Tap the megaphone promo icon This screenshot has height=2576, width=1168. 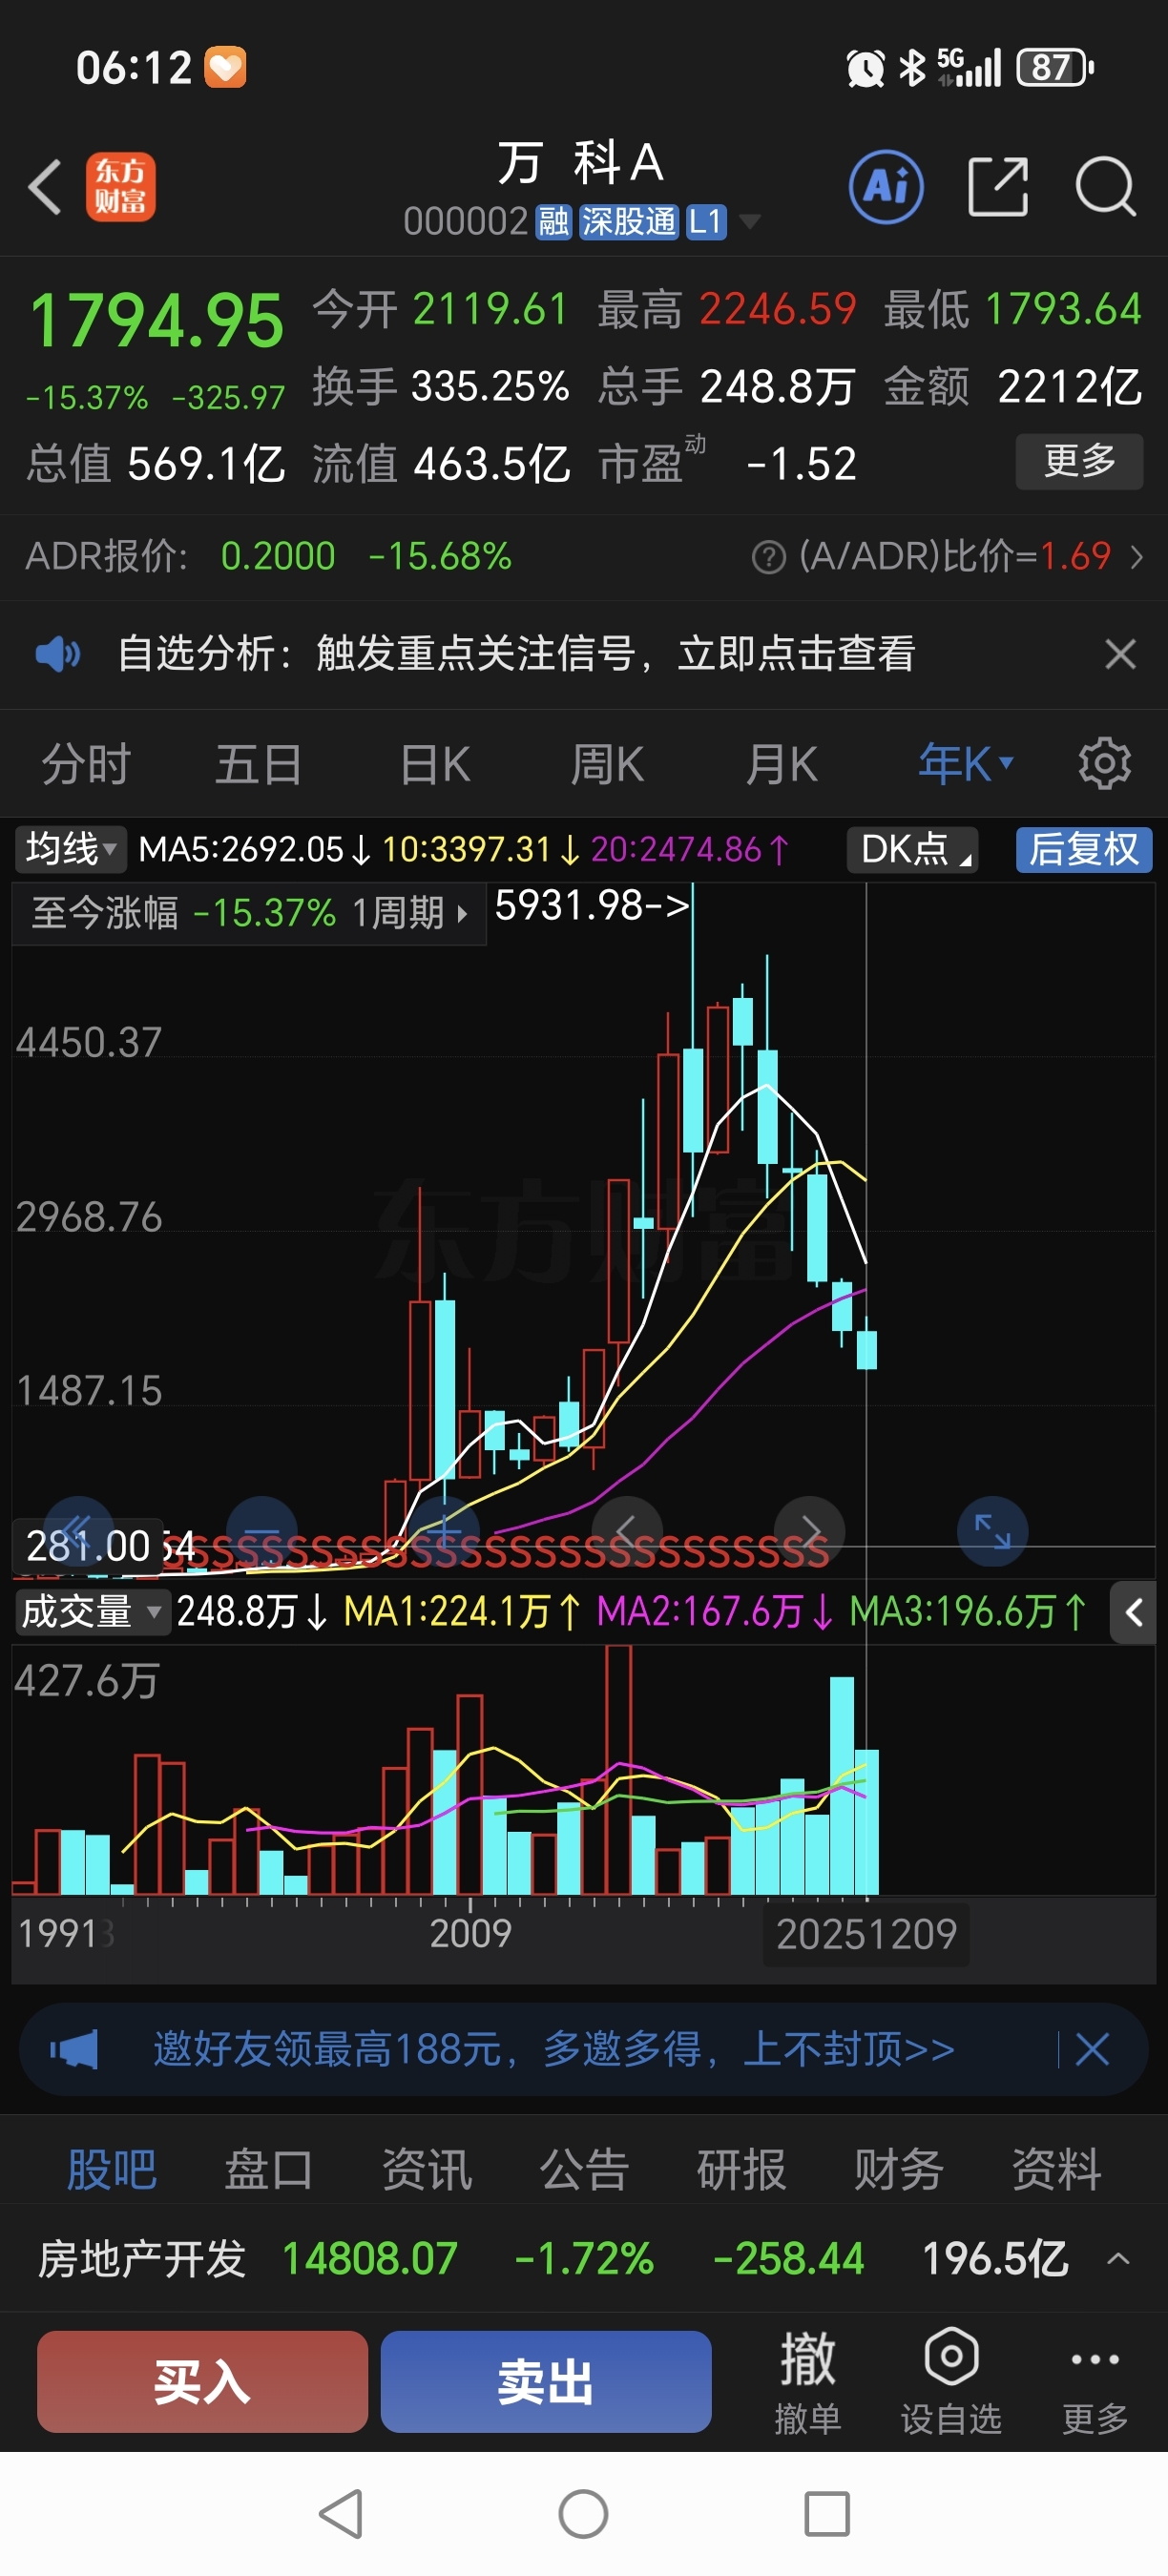[x=75, y=2049]
